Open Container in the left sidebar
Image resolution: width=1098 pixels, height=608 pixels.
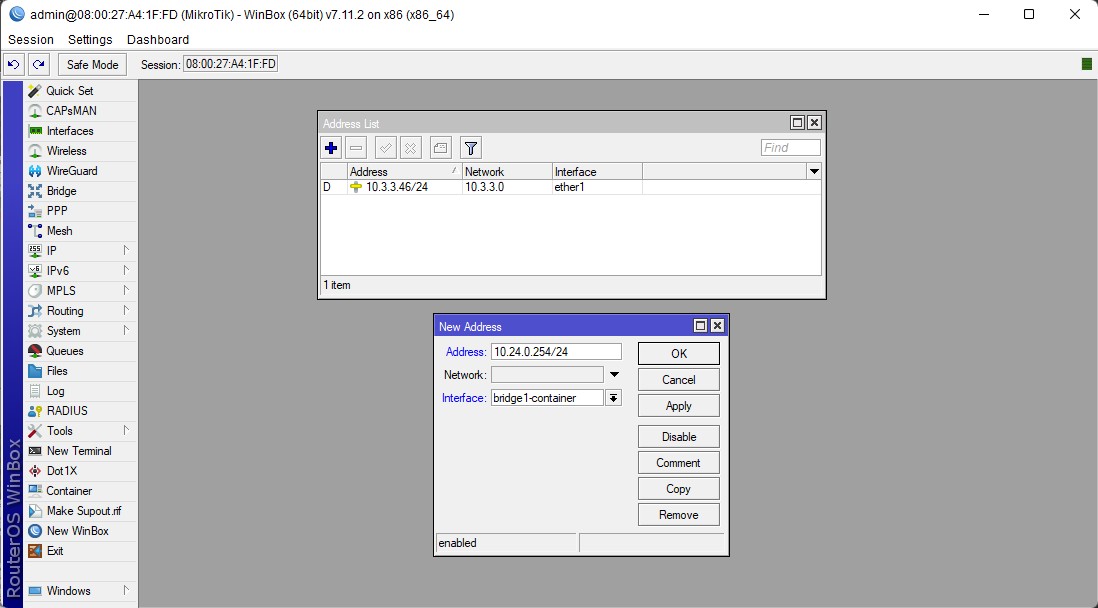point(68,491)
